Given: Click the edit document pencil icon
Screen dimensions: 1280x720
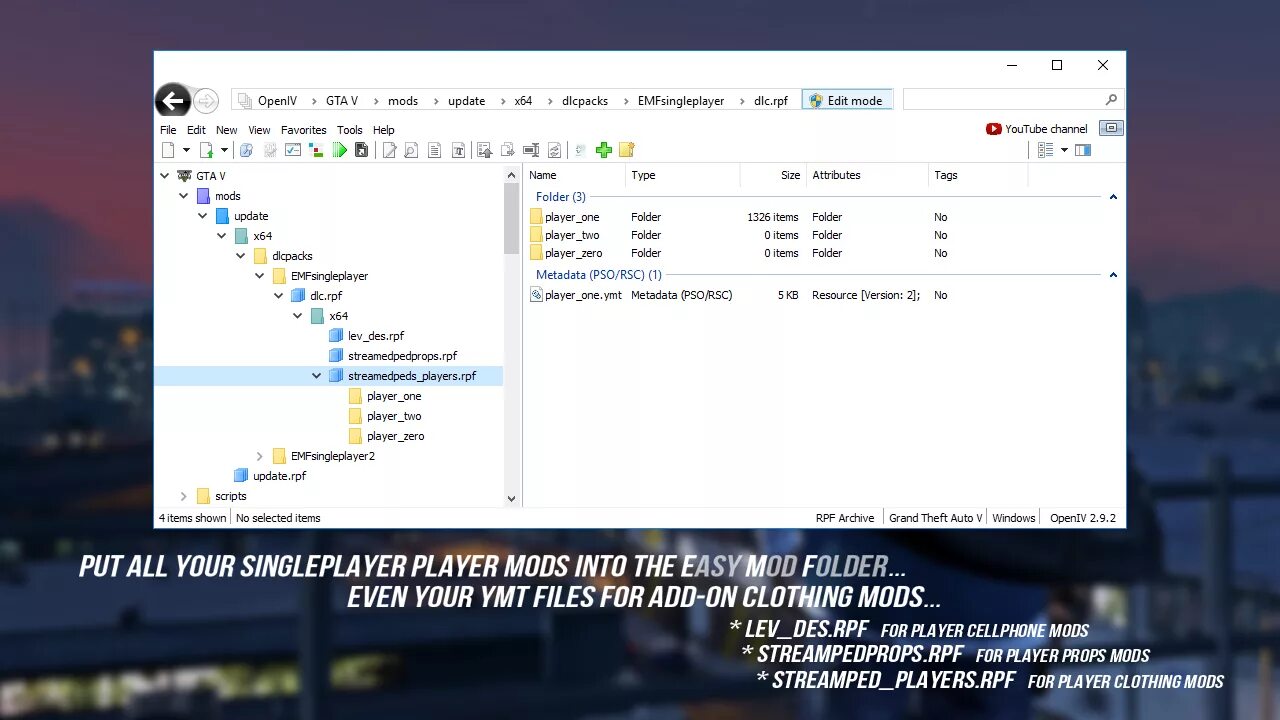Looking at the screenshot, I should pyautogui.click(x=389, y=150).
